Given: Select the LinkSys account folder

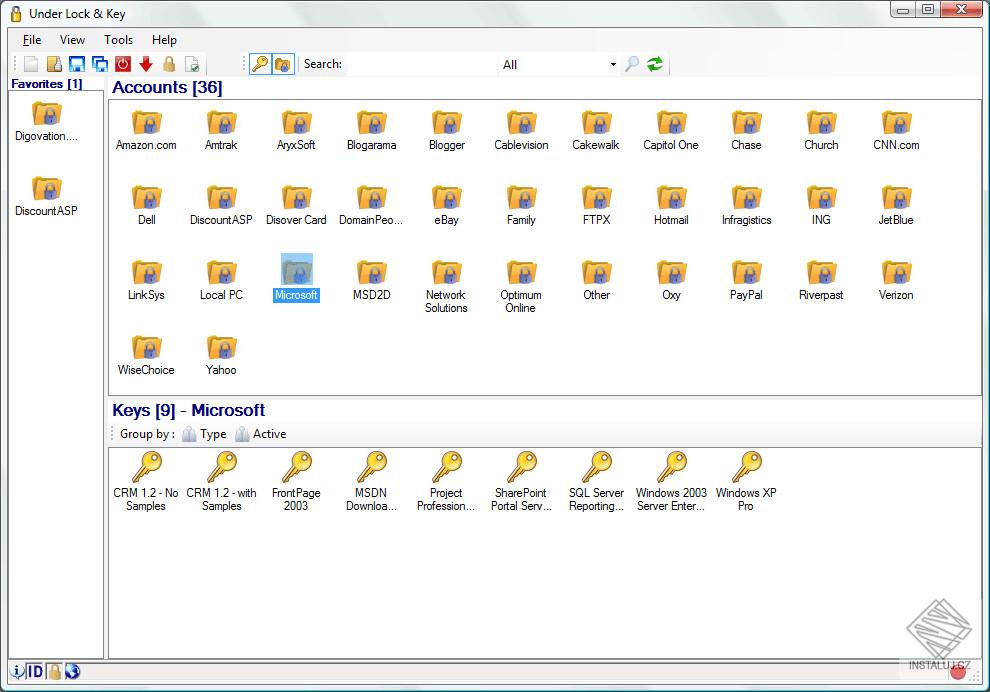Looking at the screenshot, I should [x=146, y=281].
